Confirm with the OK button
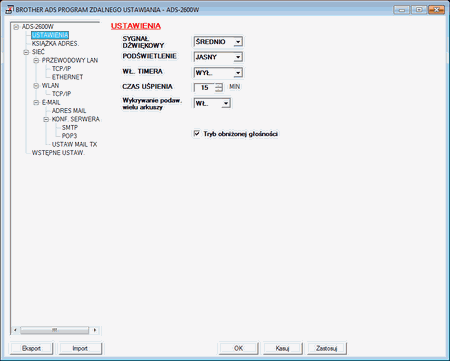This screenshot has width=450, height=361. click(x=238, y=348)
